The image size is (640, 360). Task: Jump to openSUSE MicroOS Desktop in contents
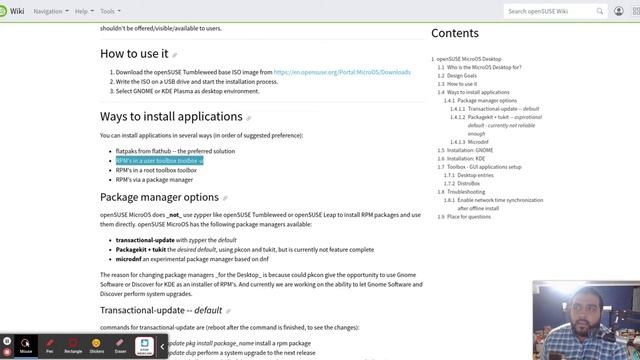(x=469, y=59)
